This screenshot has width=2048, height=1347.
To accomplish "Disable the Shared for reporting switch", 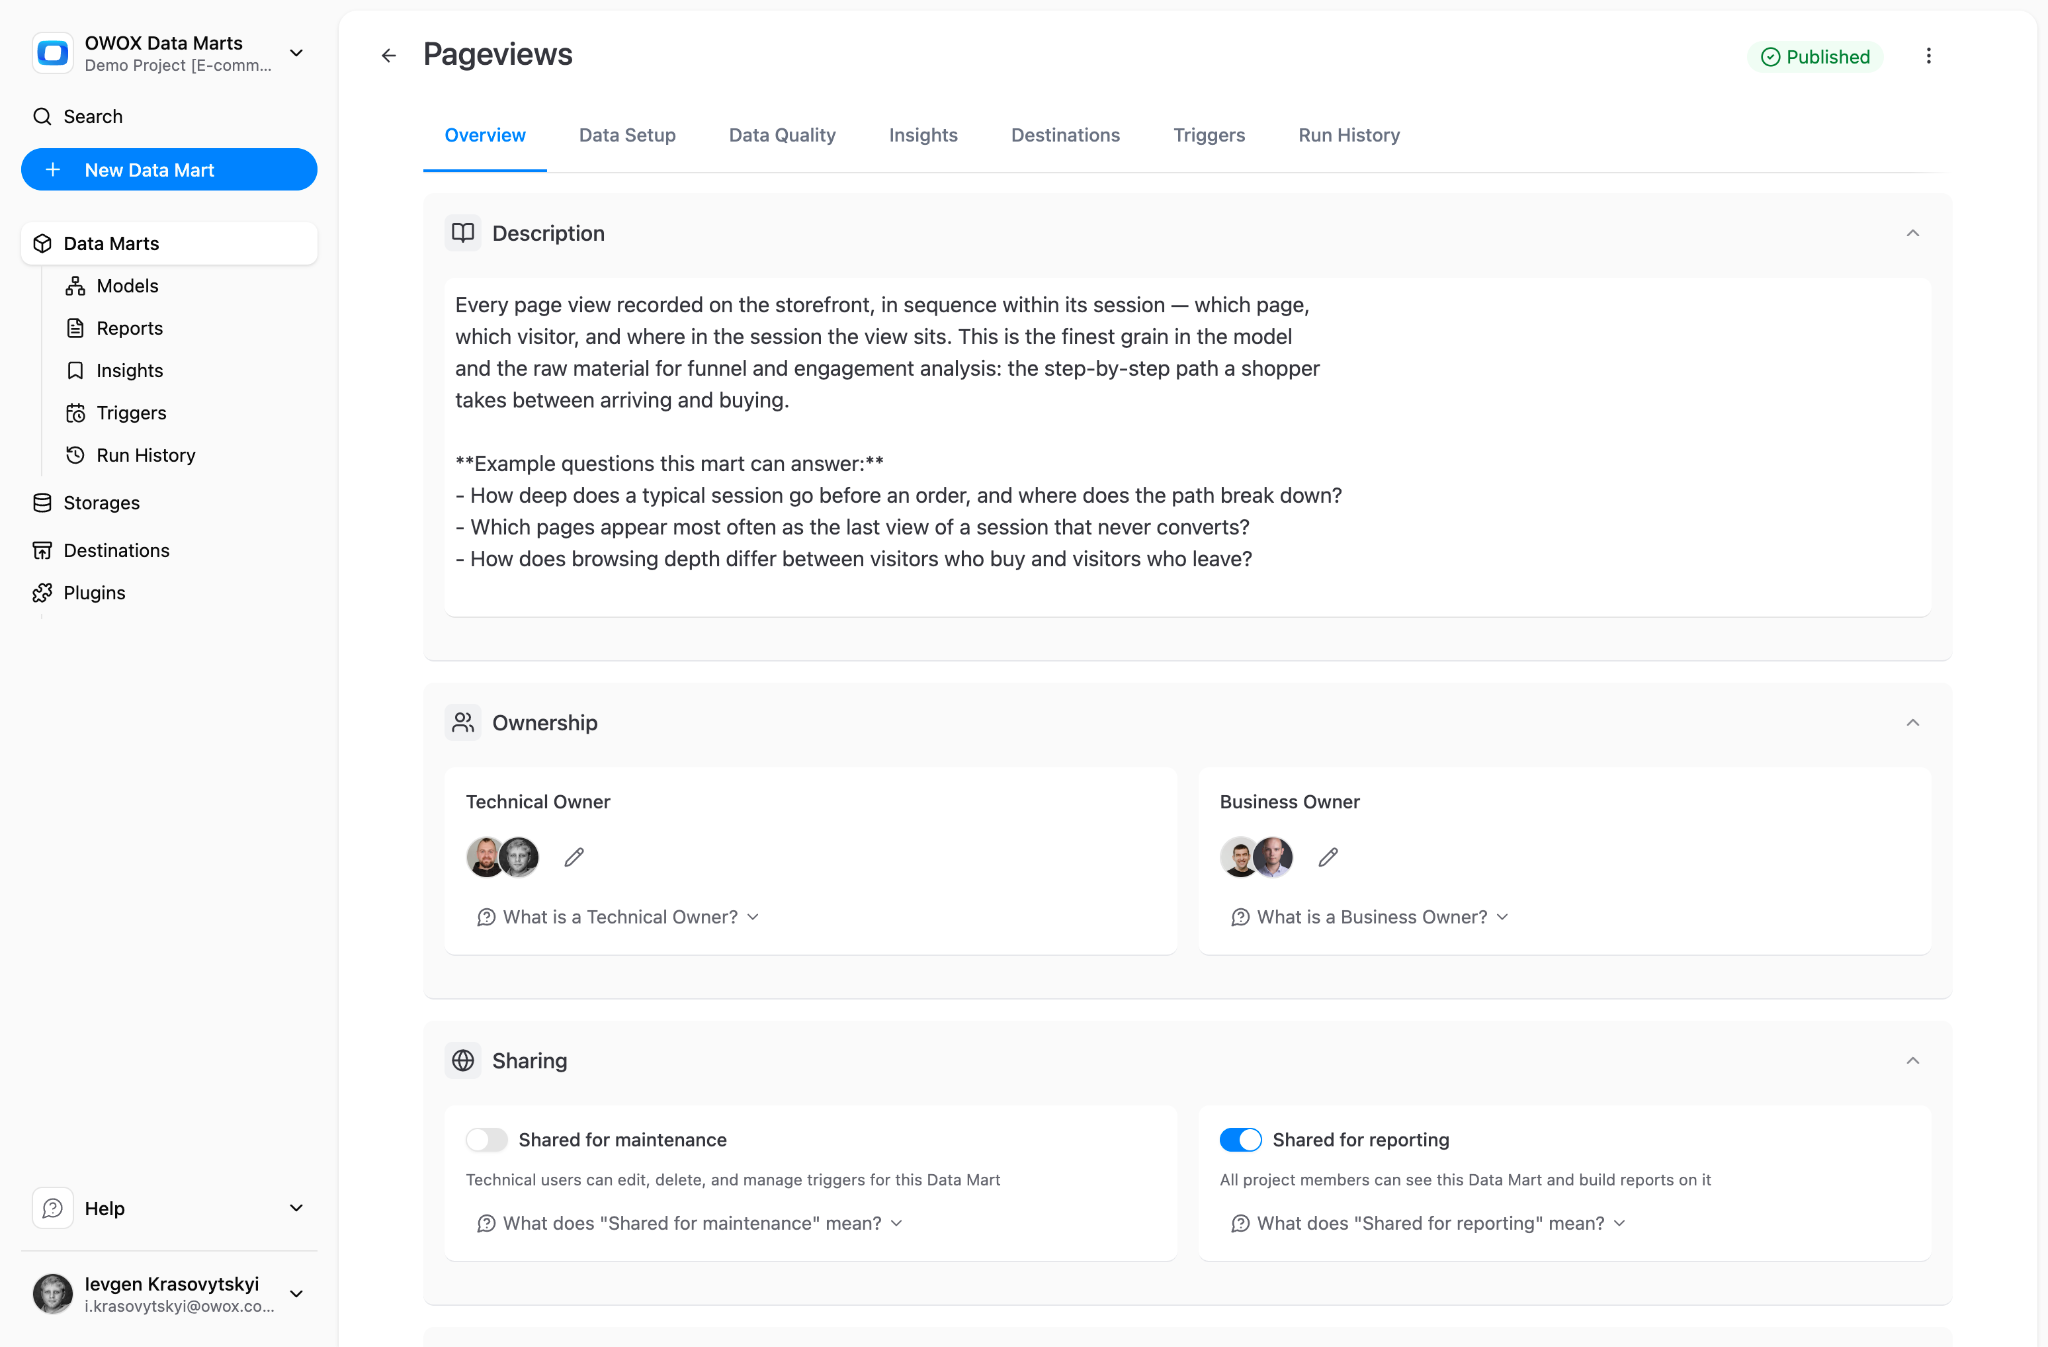I will tap(1240, 1140).
